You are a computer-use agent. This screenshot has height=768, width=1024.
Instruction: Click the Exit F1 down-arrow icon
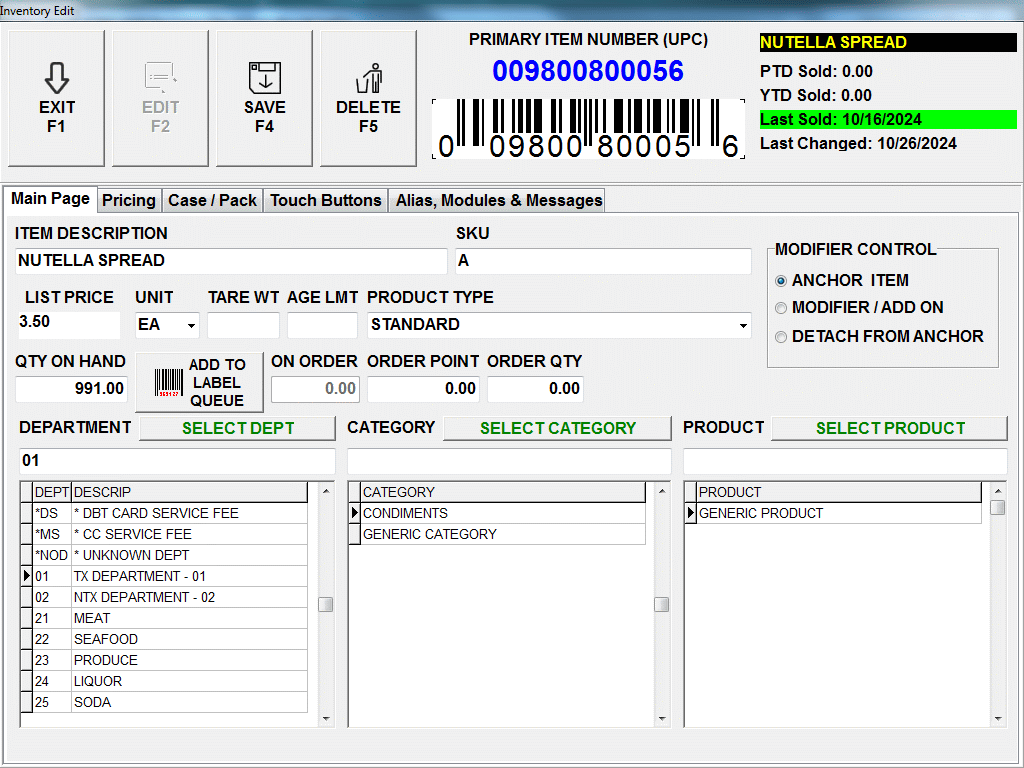pyautogui.click(x=56, y=79)
